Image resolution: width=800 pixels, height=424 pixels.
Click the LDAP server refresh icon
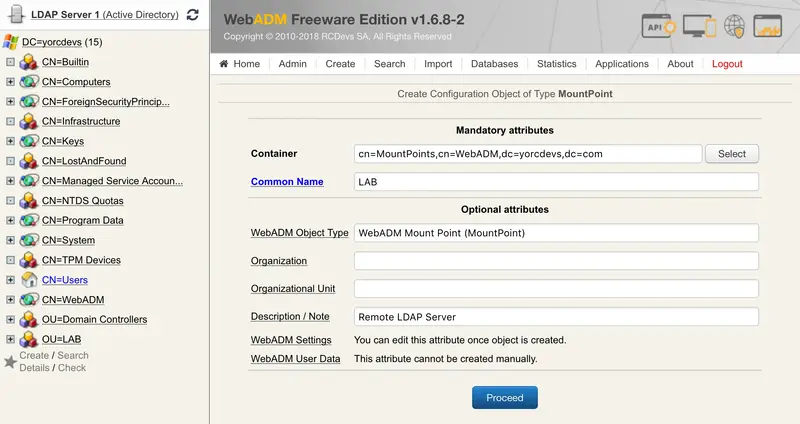pyautogui.click(x=193, y=15)
